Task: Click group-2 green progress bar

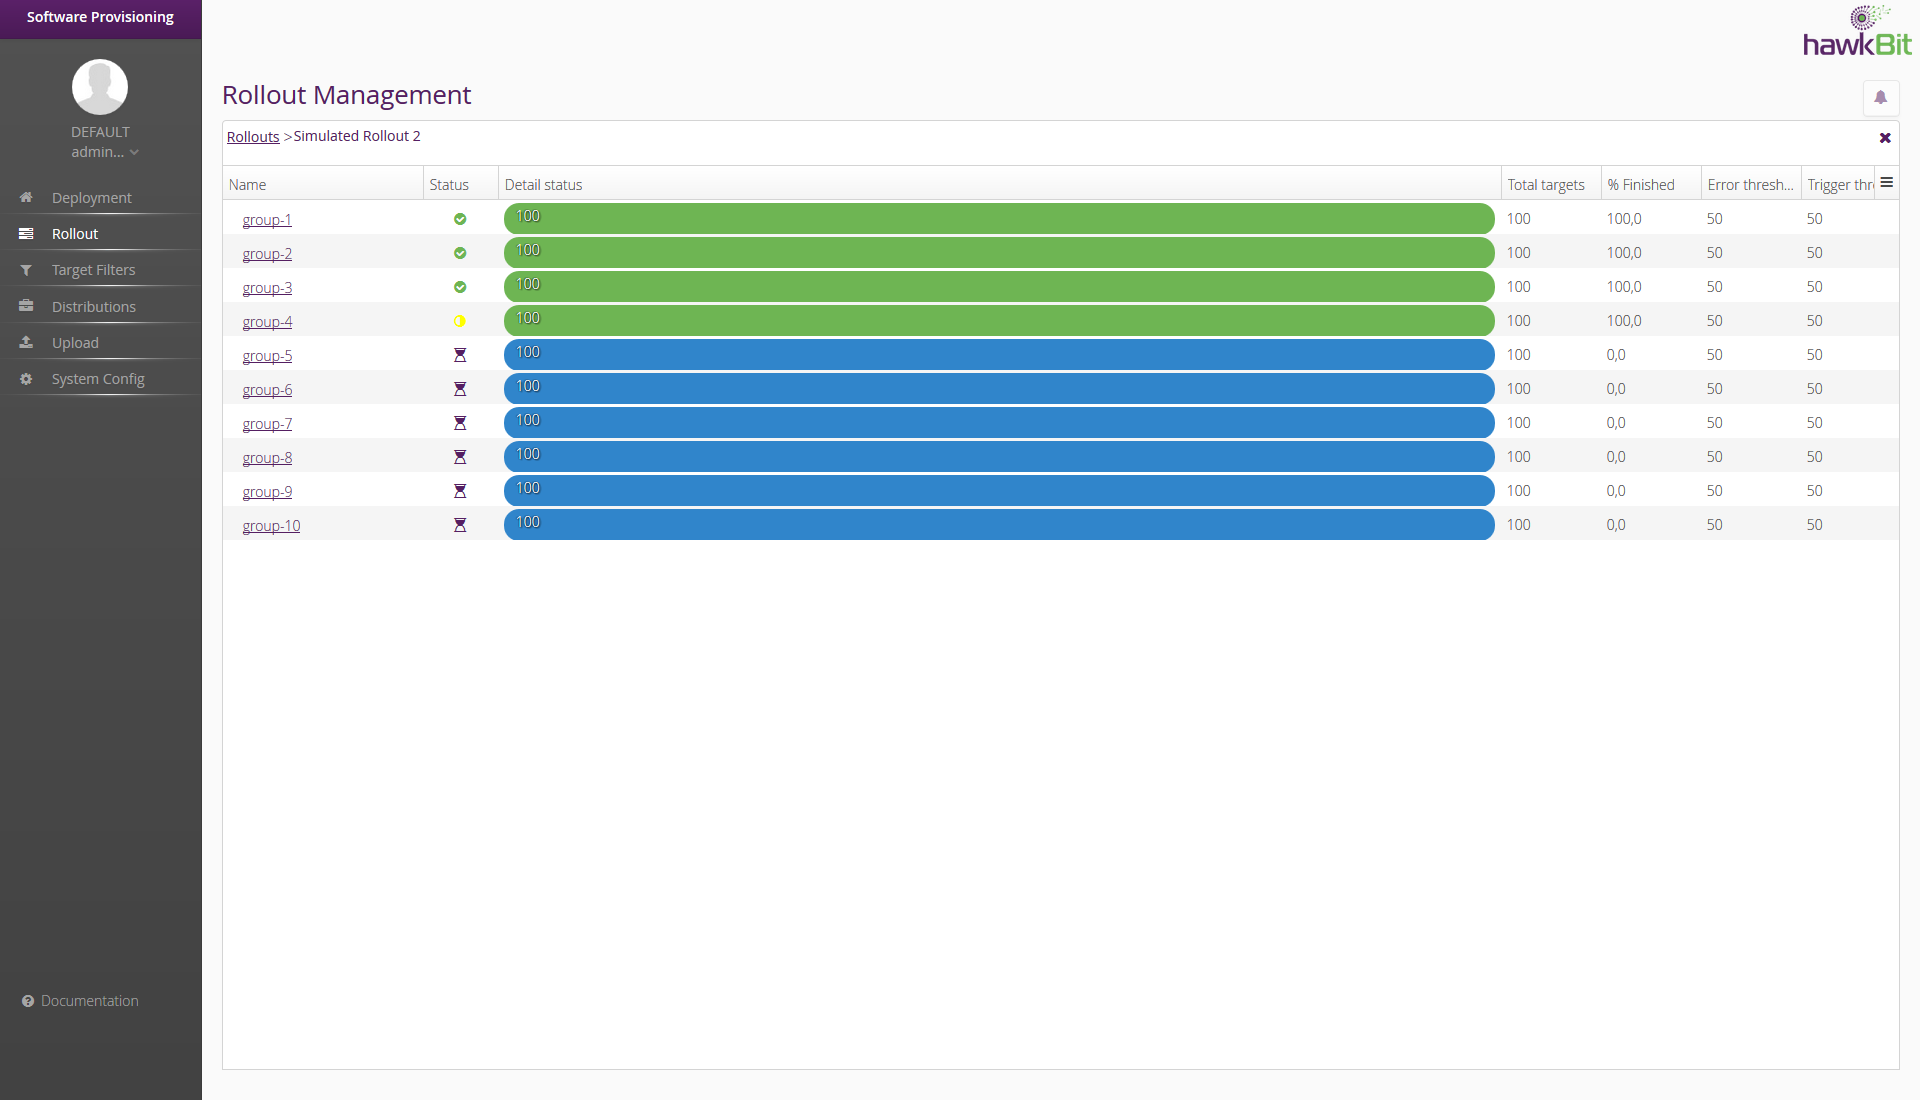Action: coord(998,253)
